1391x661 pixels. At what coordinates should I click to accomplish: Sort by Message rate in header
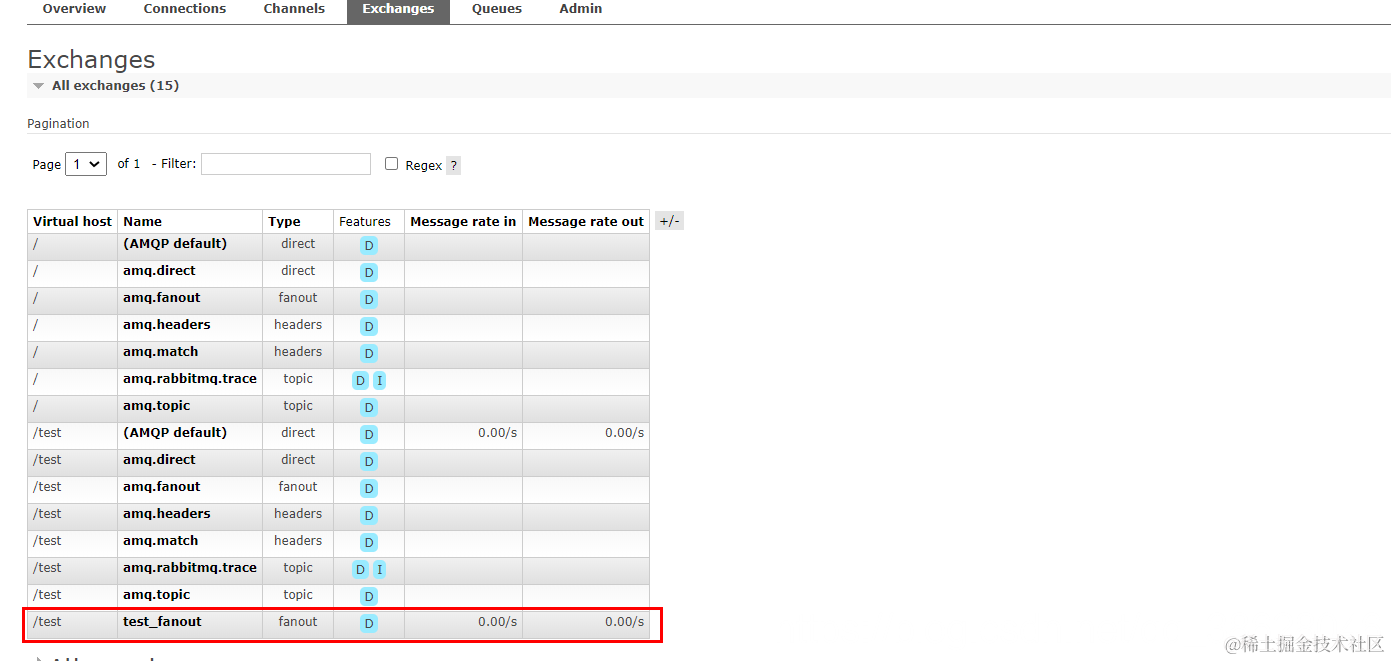(x=463, y=222)
